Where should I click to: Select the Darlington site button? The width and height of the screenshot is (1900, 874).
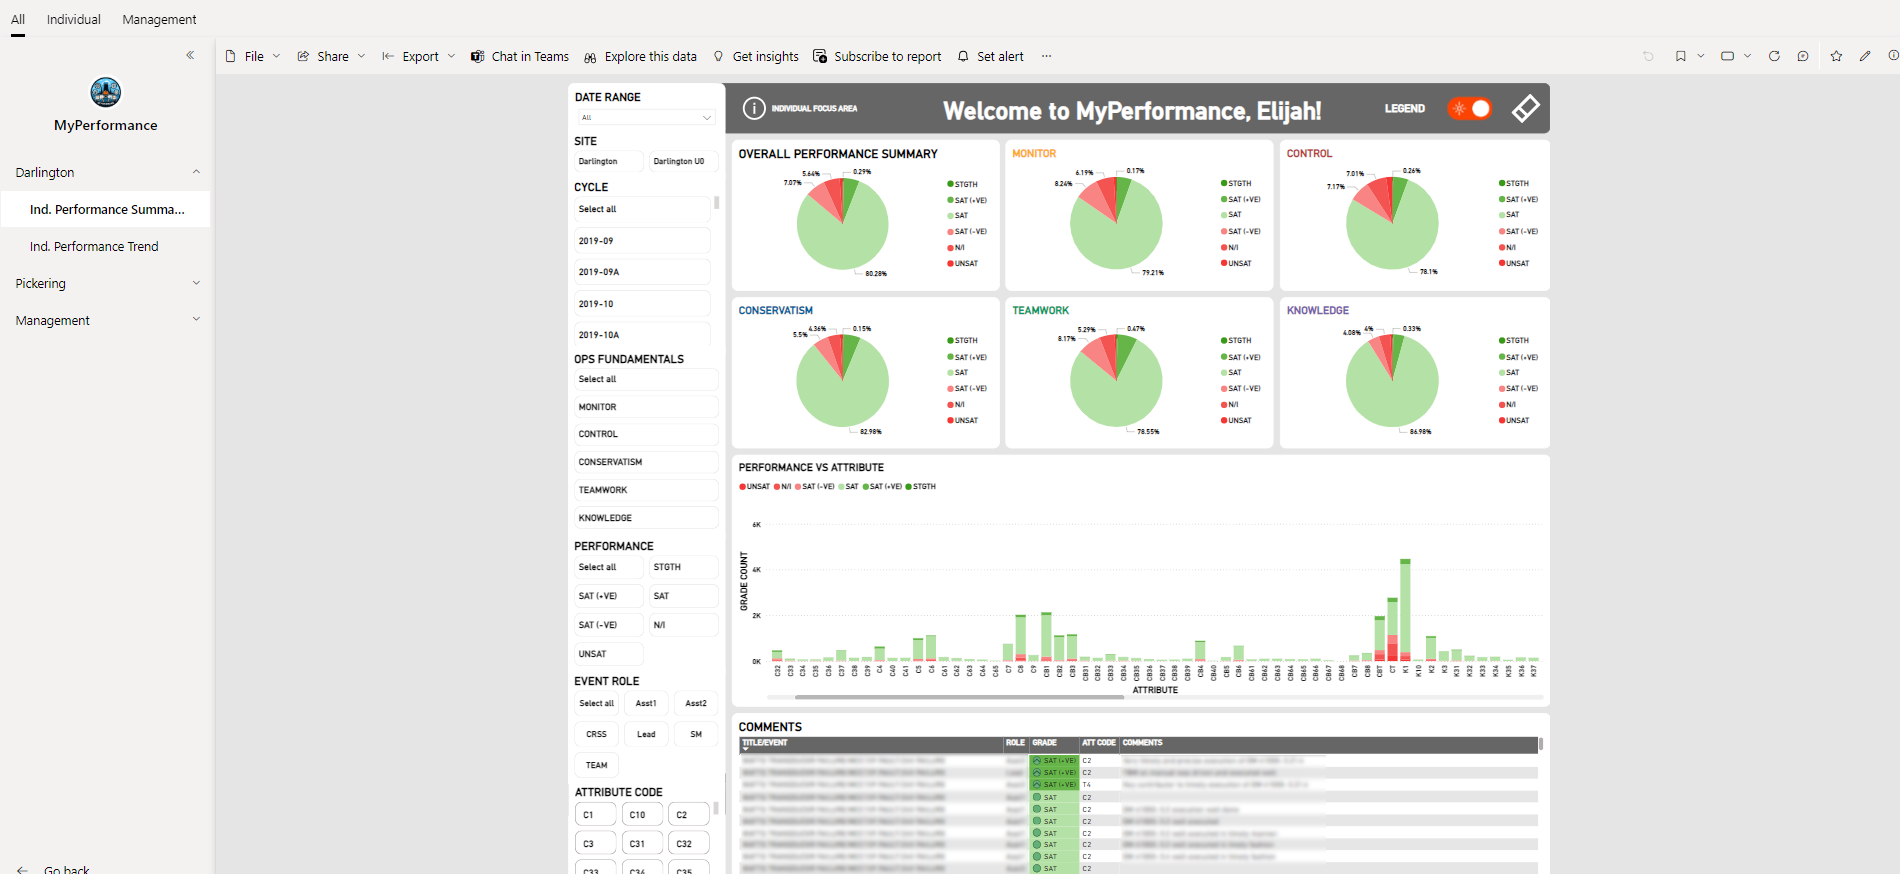[609, 161]
